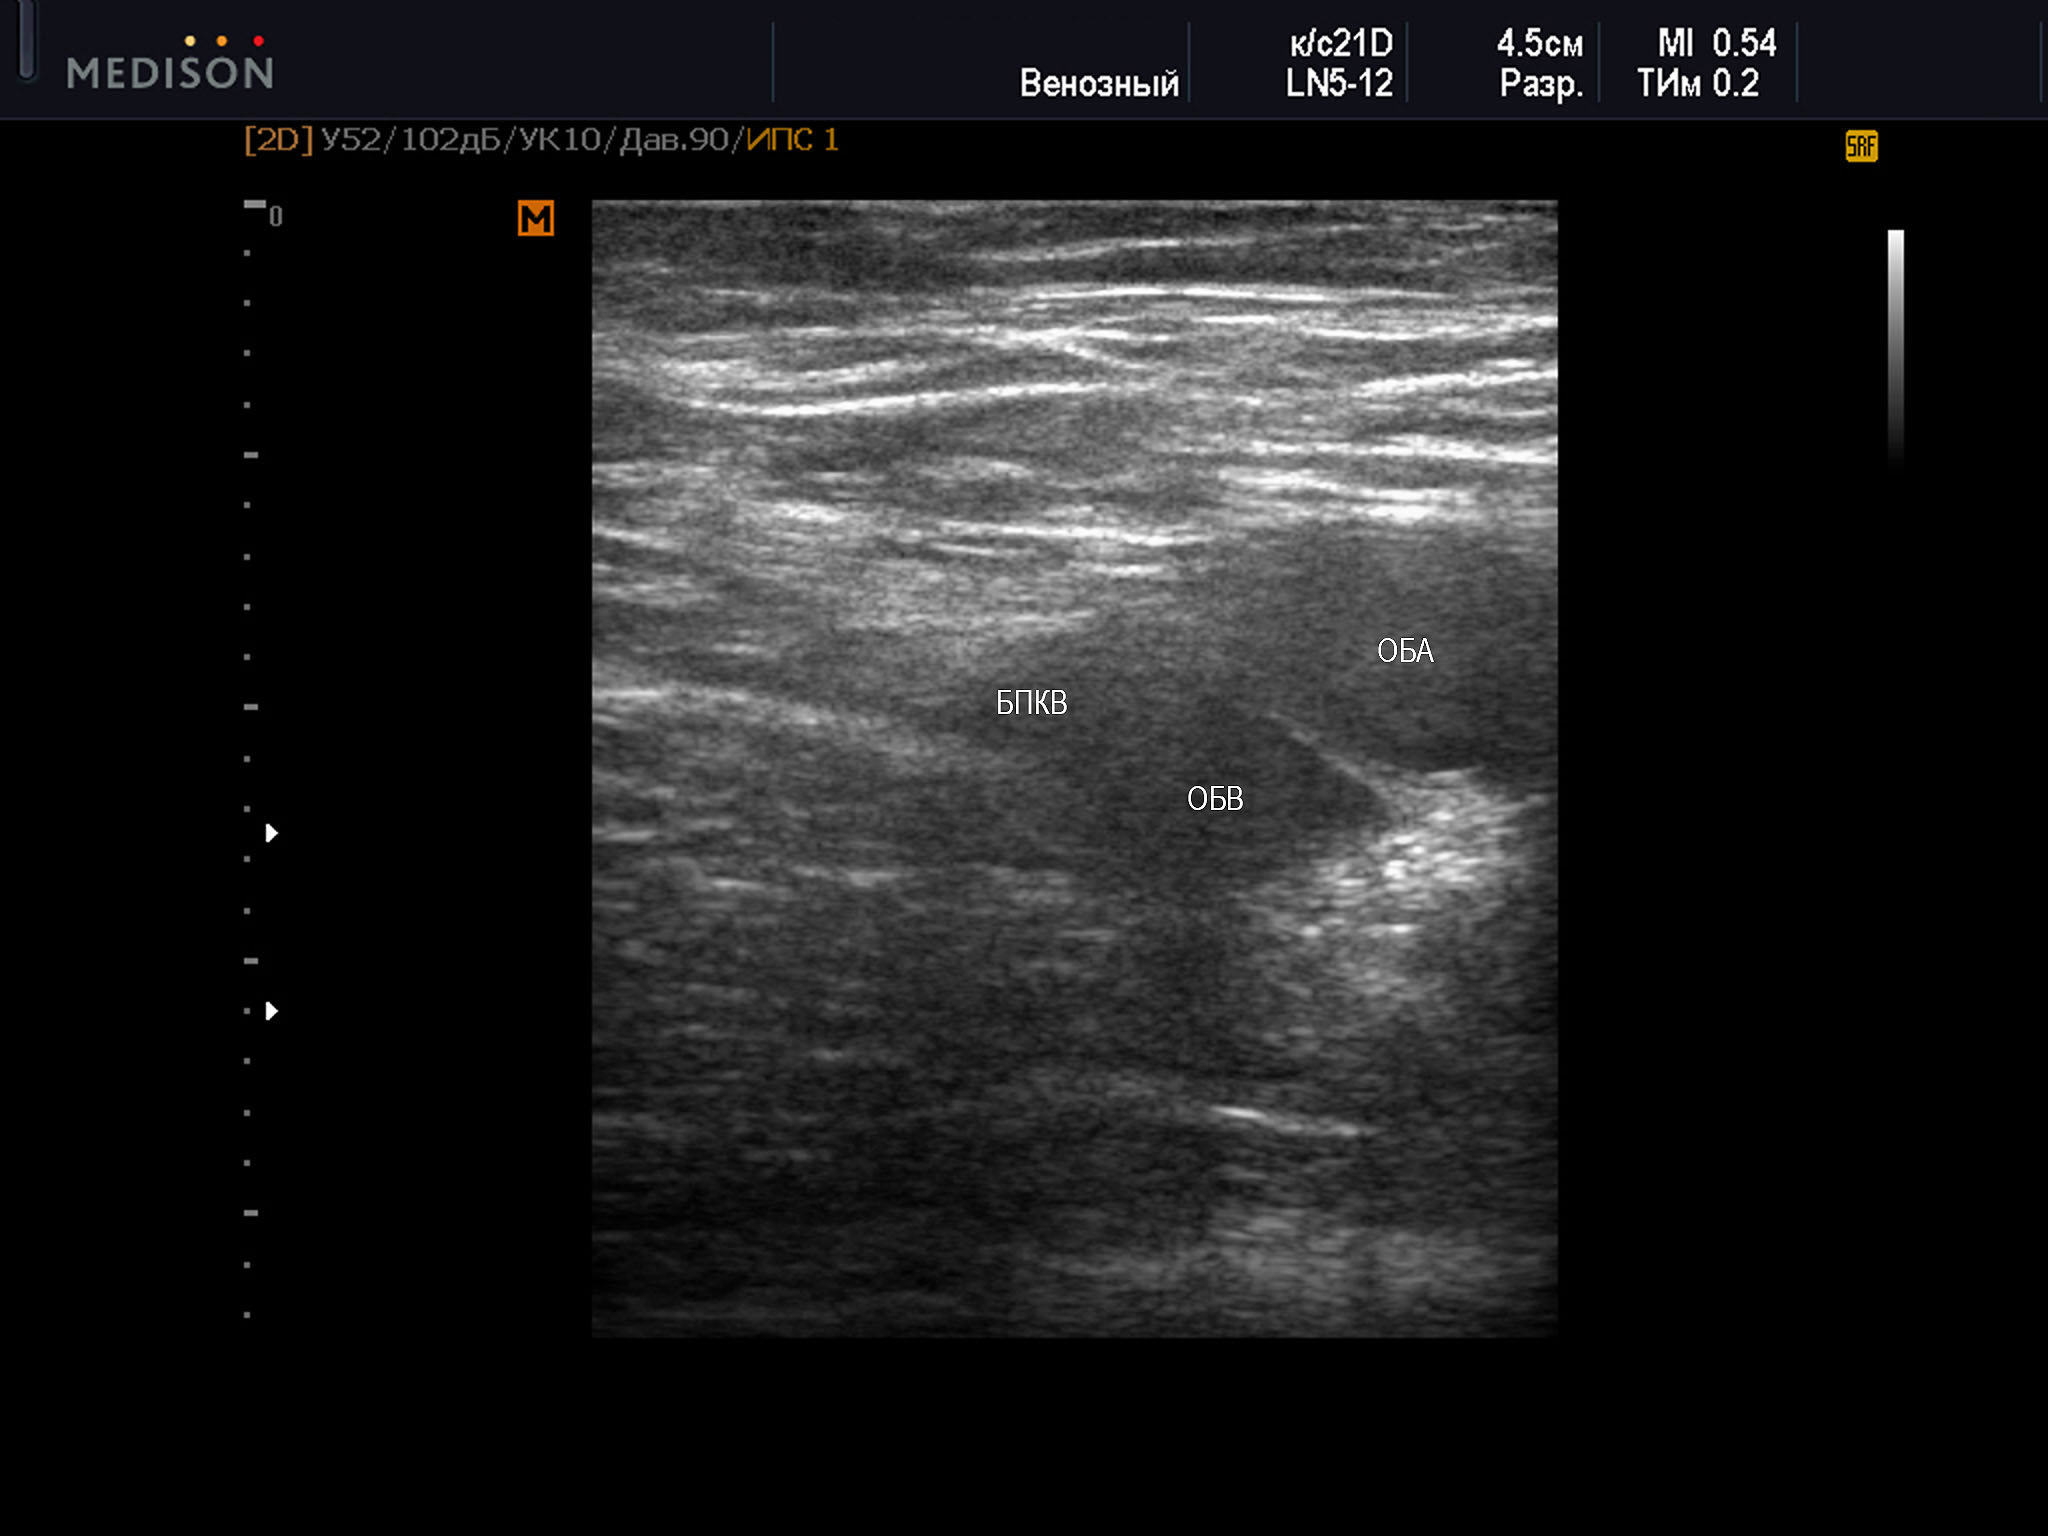2048x1536 pixels.
Task: Click the Дав.90 parameter value
Action: [x=675, y=140]
